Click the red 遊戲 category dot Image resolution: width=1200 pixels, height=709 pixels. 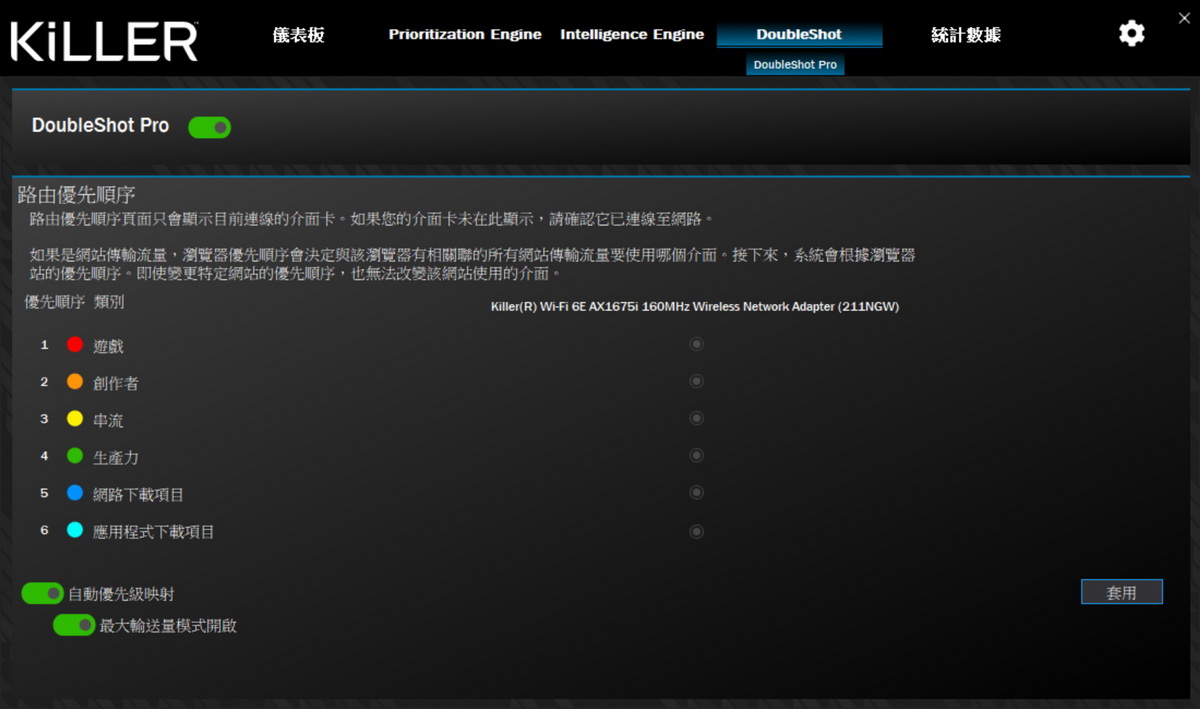(75, 344)
